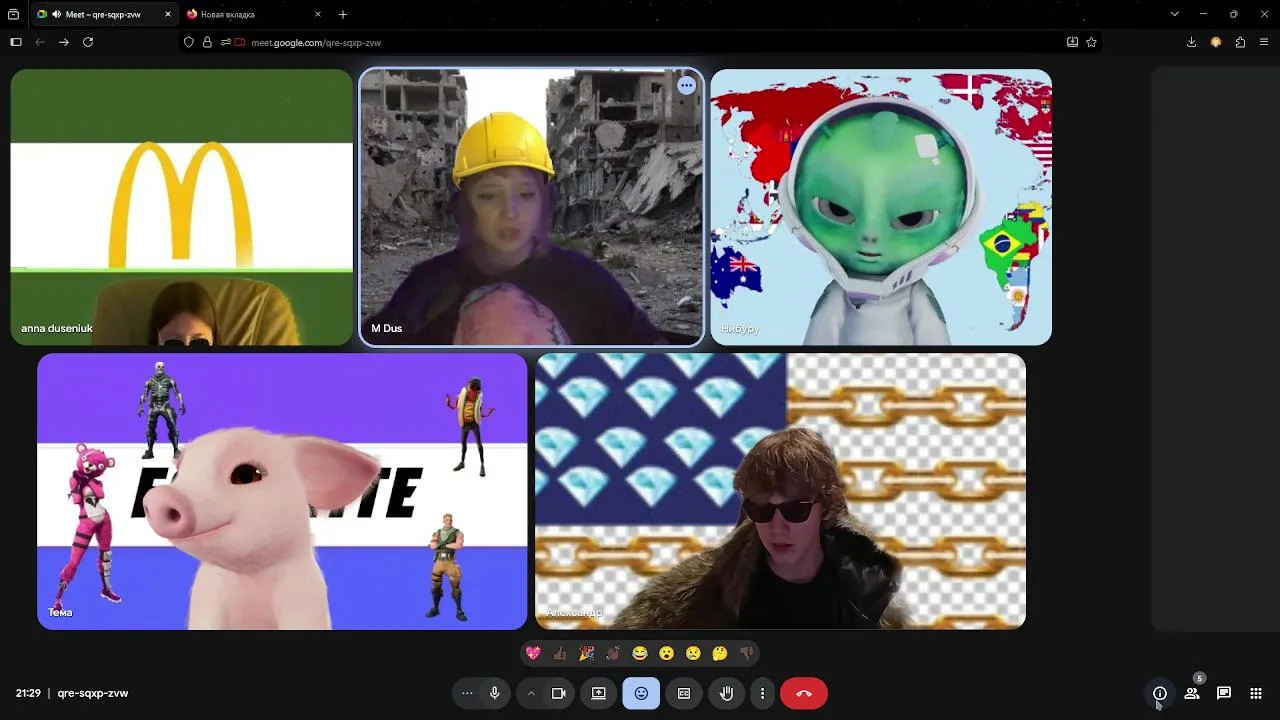1280x720 pixels.
Task: Send the thumbs up reaction
Action: click(x=560, y=653)
